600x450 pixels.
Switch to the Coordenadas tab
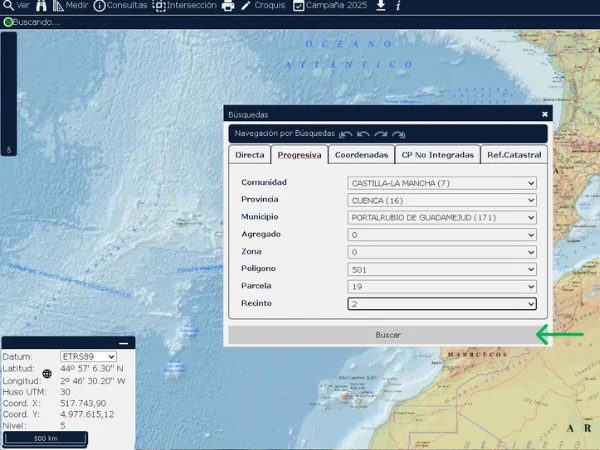point(361,155)
